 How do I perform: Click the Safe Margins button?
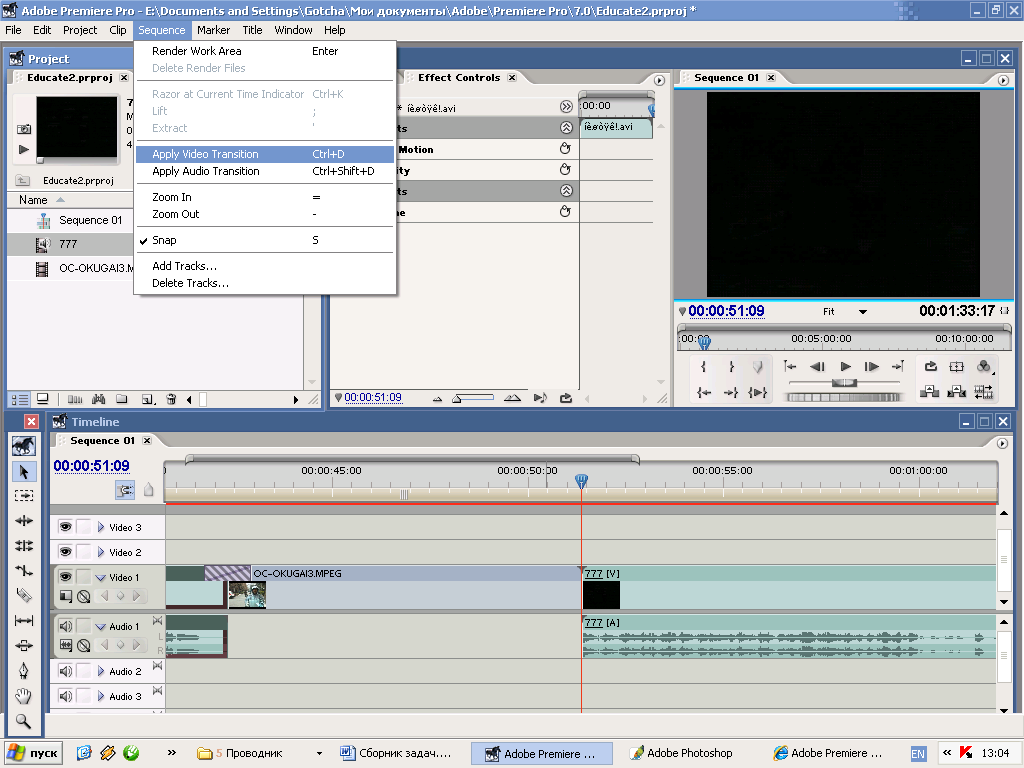957,366
